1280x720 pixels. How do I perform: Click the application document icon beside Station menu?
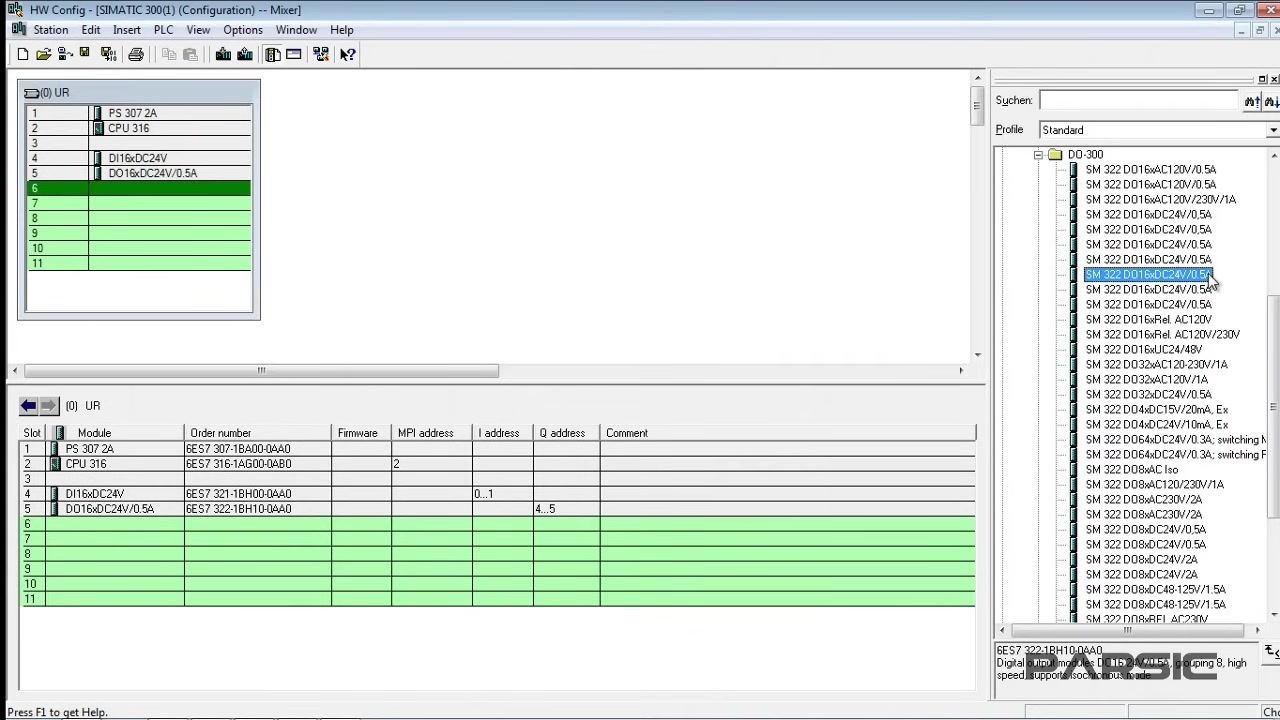tap(19, 30)
